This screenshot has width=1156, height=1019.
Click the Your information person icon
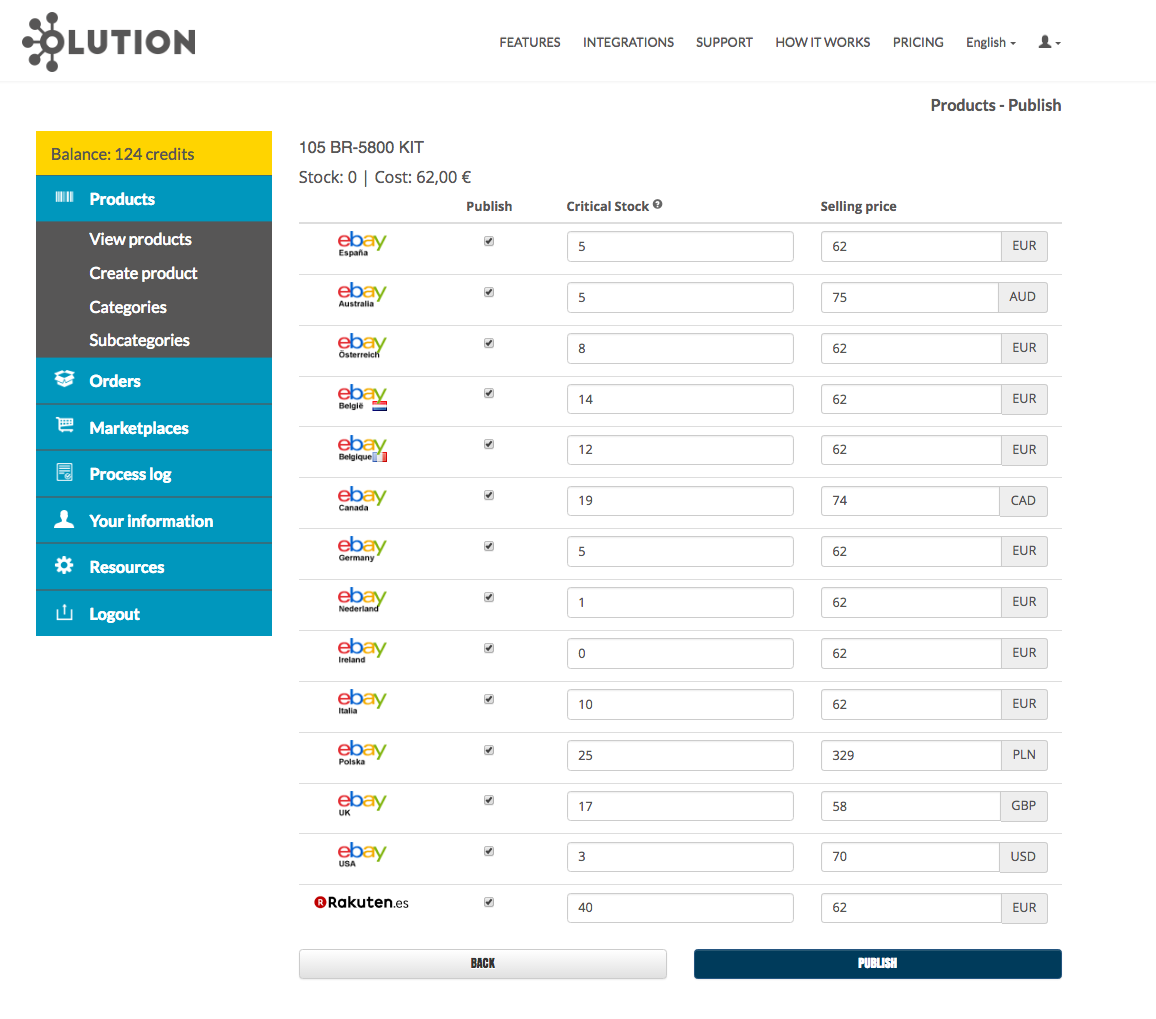click(x=64, y=519)
